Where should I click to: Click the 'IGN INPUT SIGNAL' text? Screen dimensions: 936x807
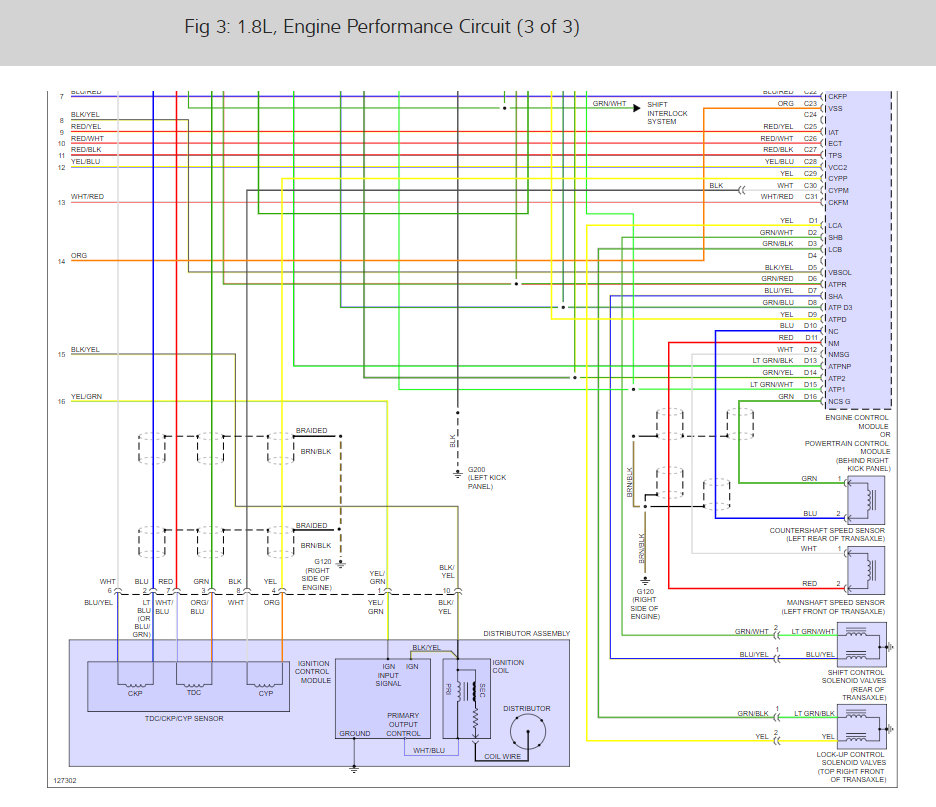pos(389,674)
